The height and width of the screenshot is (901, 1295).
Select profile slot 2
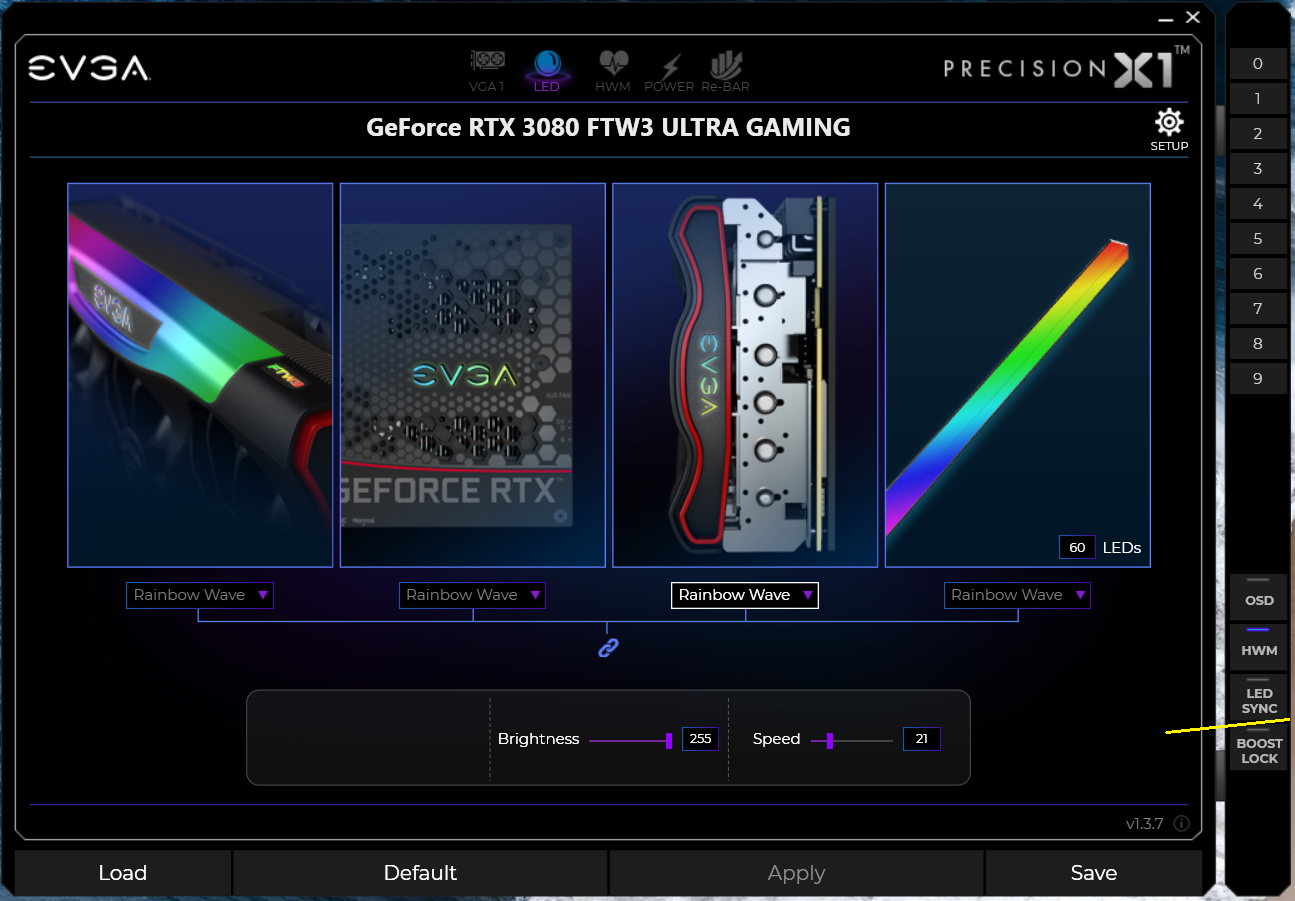coord(1258,134)
